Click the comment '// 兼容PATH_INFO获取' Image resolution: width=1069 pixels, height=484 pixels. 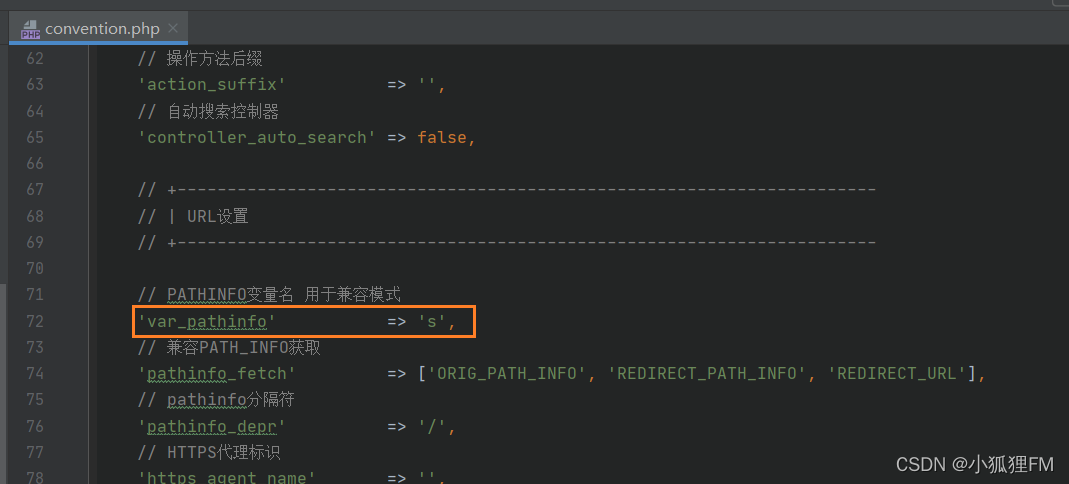[x=229, y=348]
